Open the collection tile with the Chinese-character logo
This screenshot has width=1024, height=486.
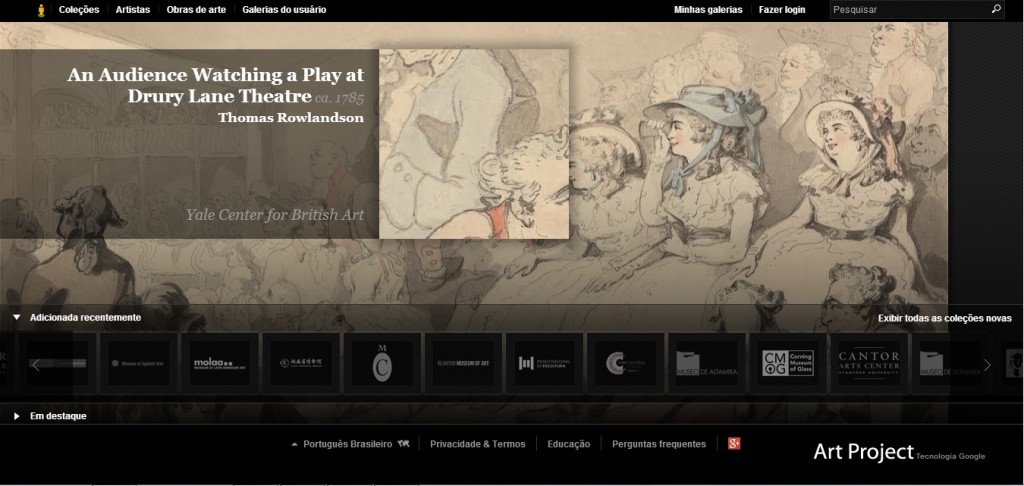300,363
